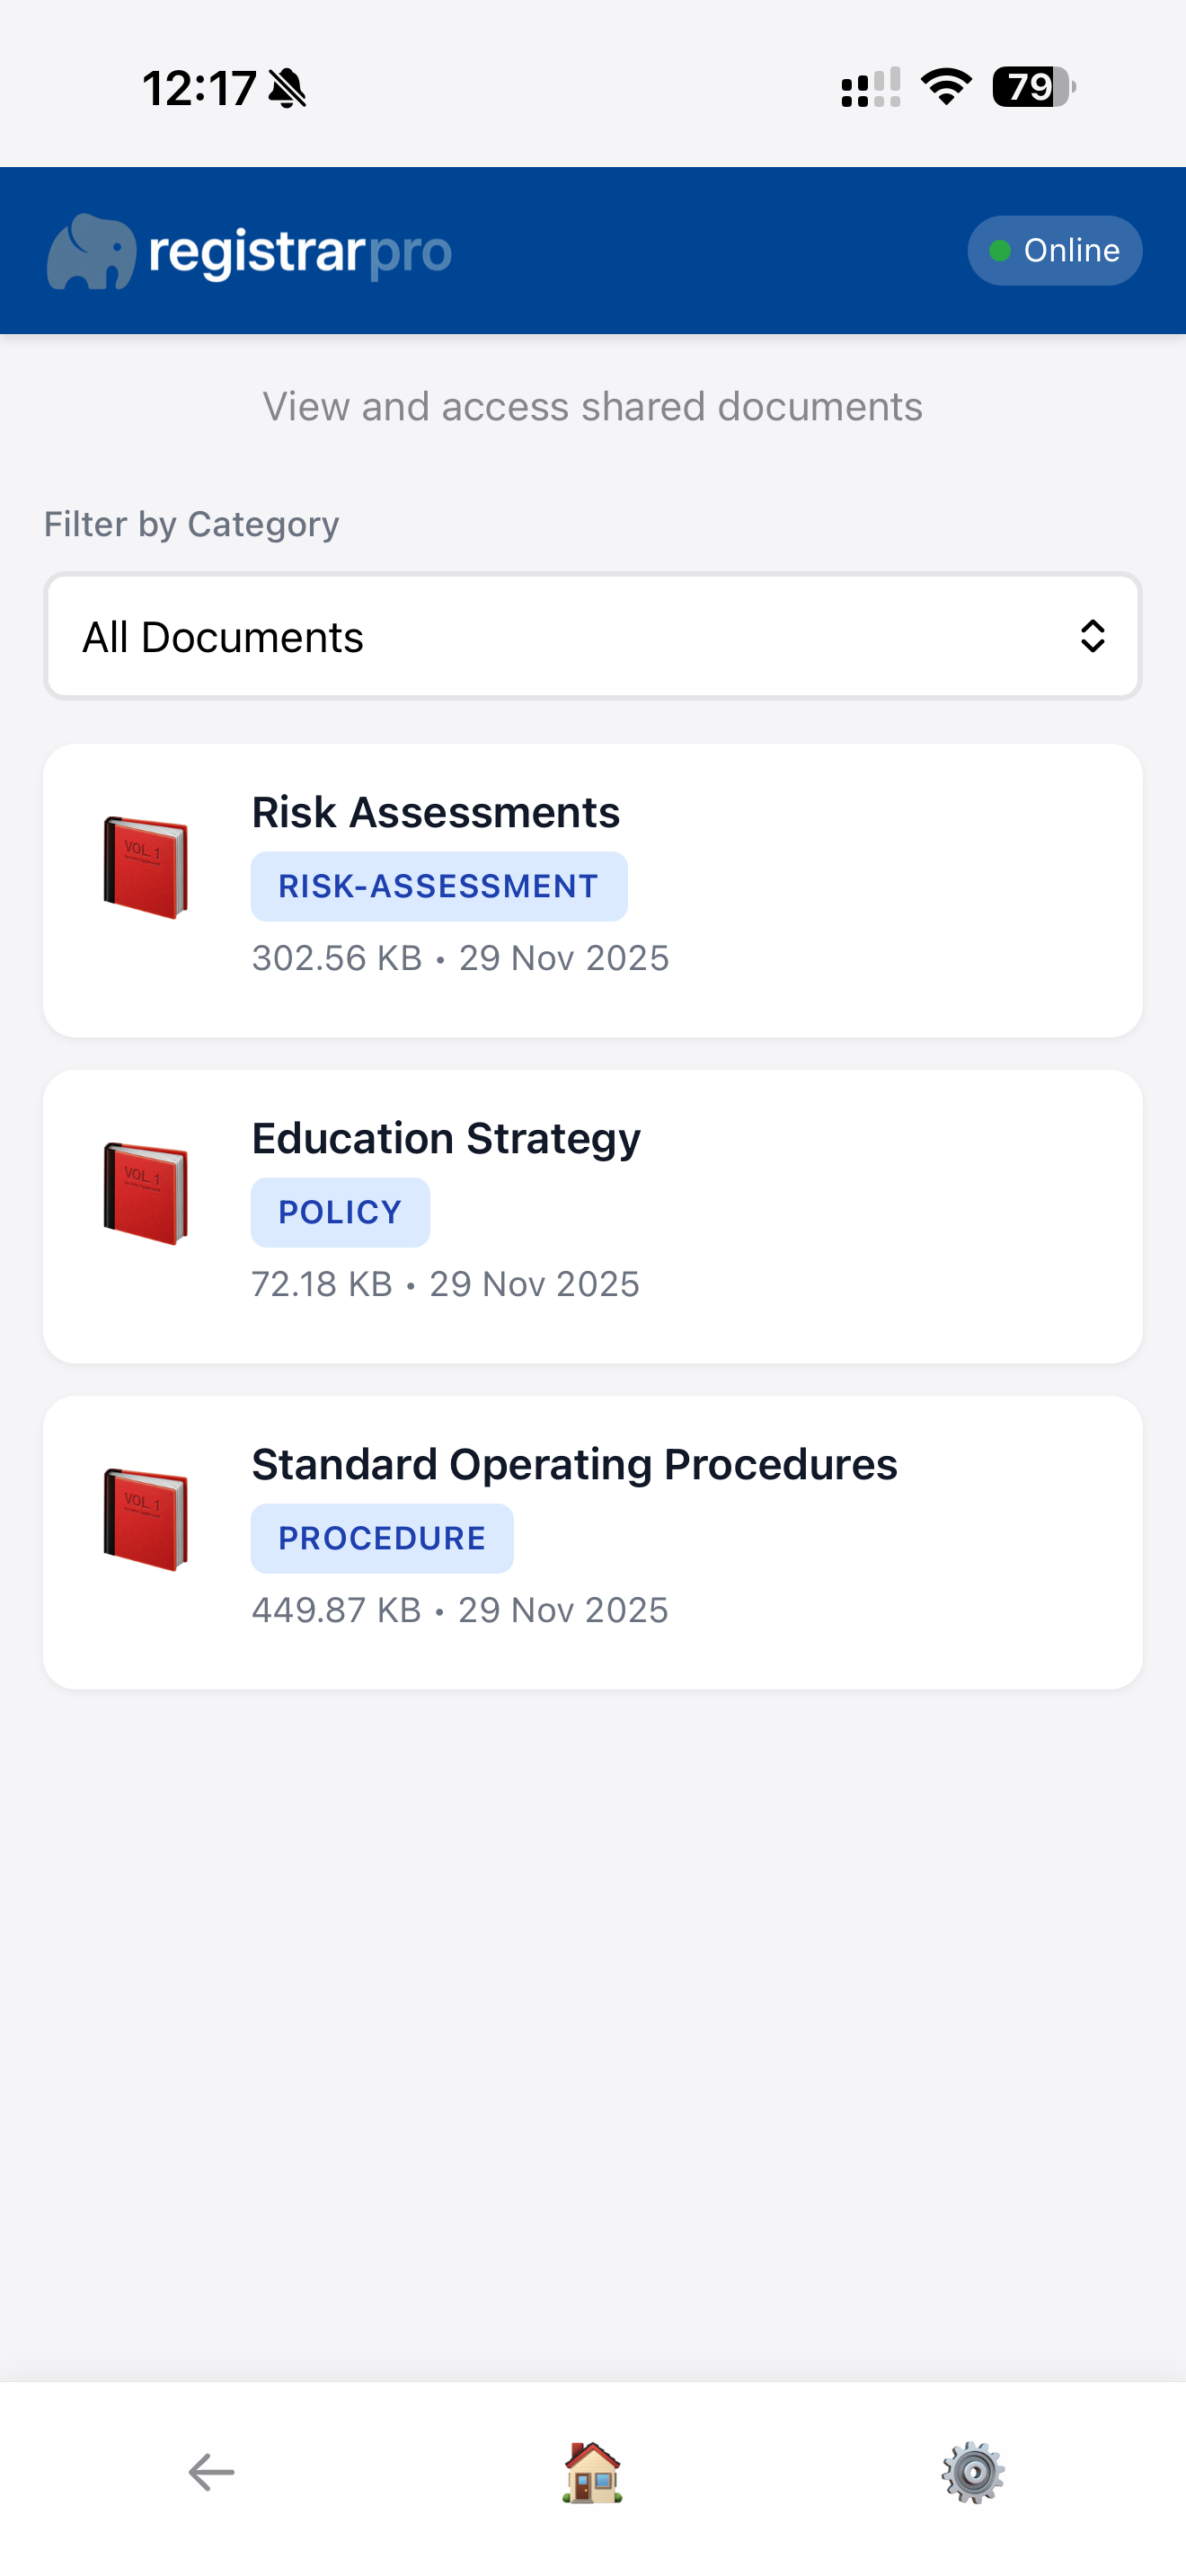1186x2576 pixels.
Task: Open settings with the gear icon
Action: [973, 2472]
